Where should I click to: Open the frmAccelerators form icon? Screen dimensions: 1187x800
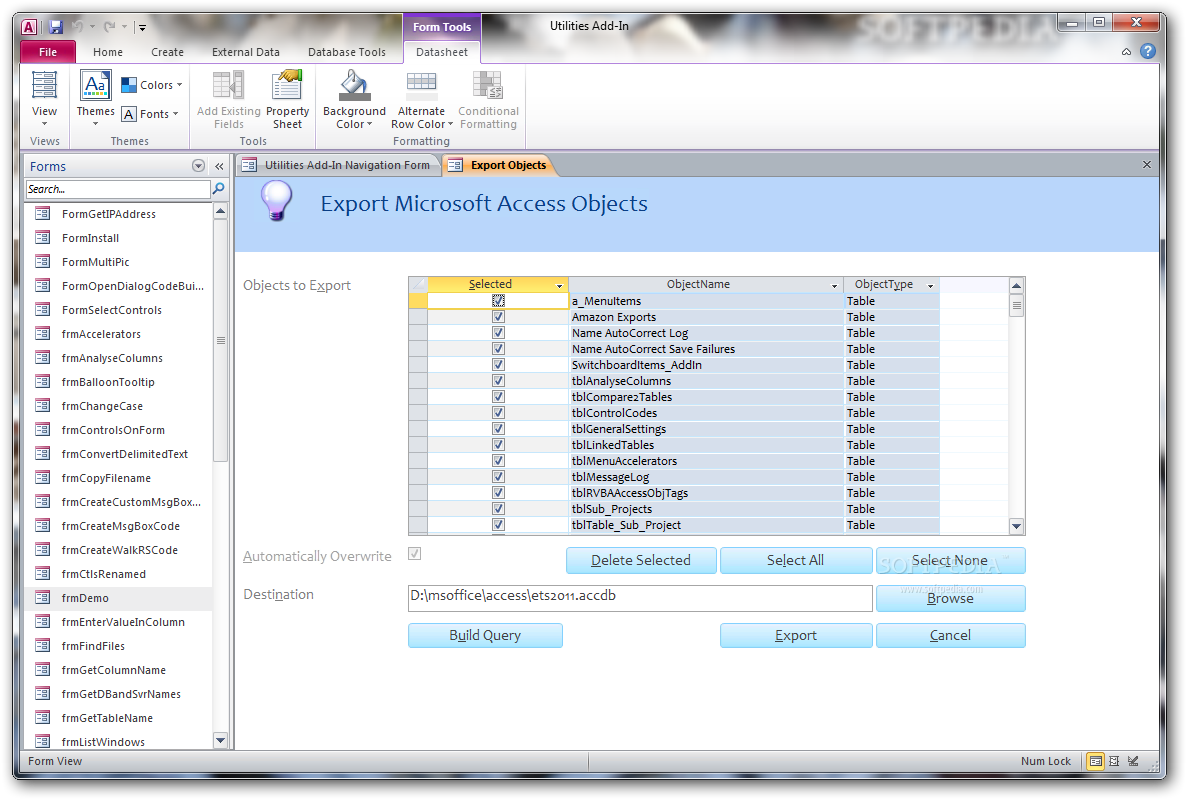42,334
